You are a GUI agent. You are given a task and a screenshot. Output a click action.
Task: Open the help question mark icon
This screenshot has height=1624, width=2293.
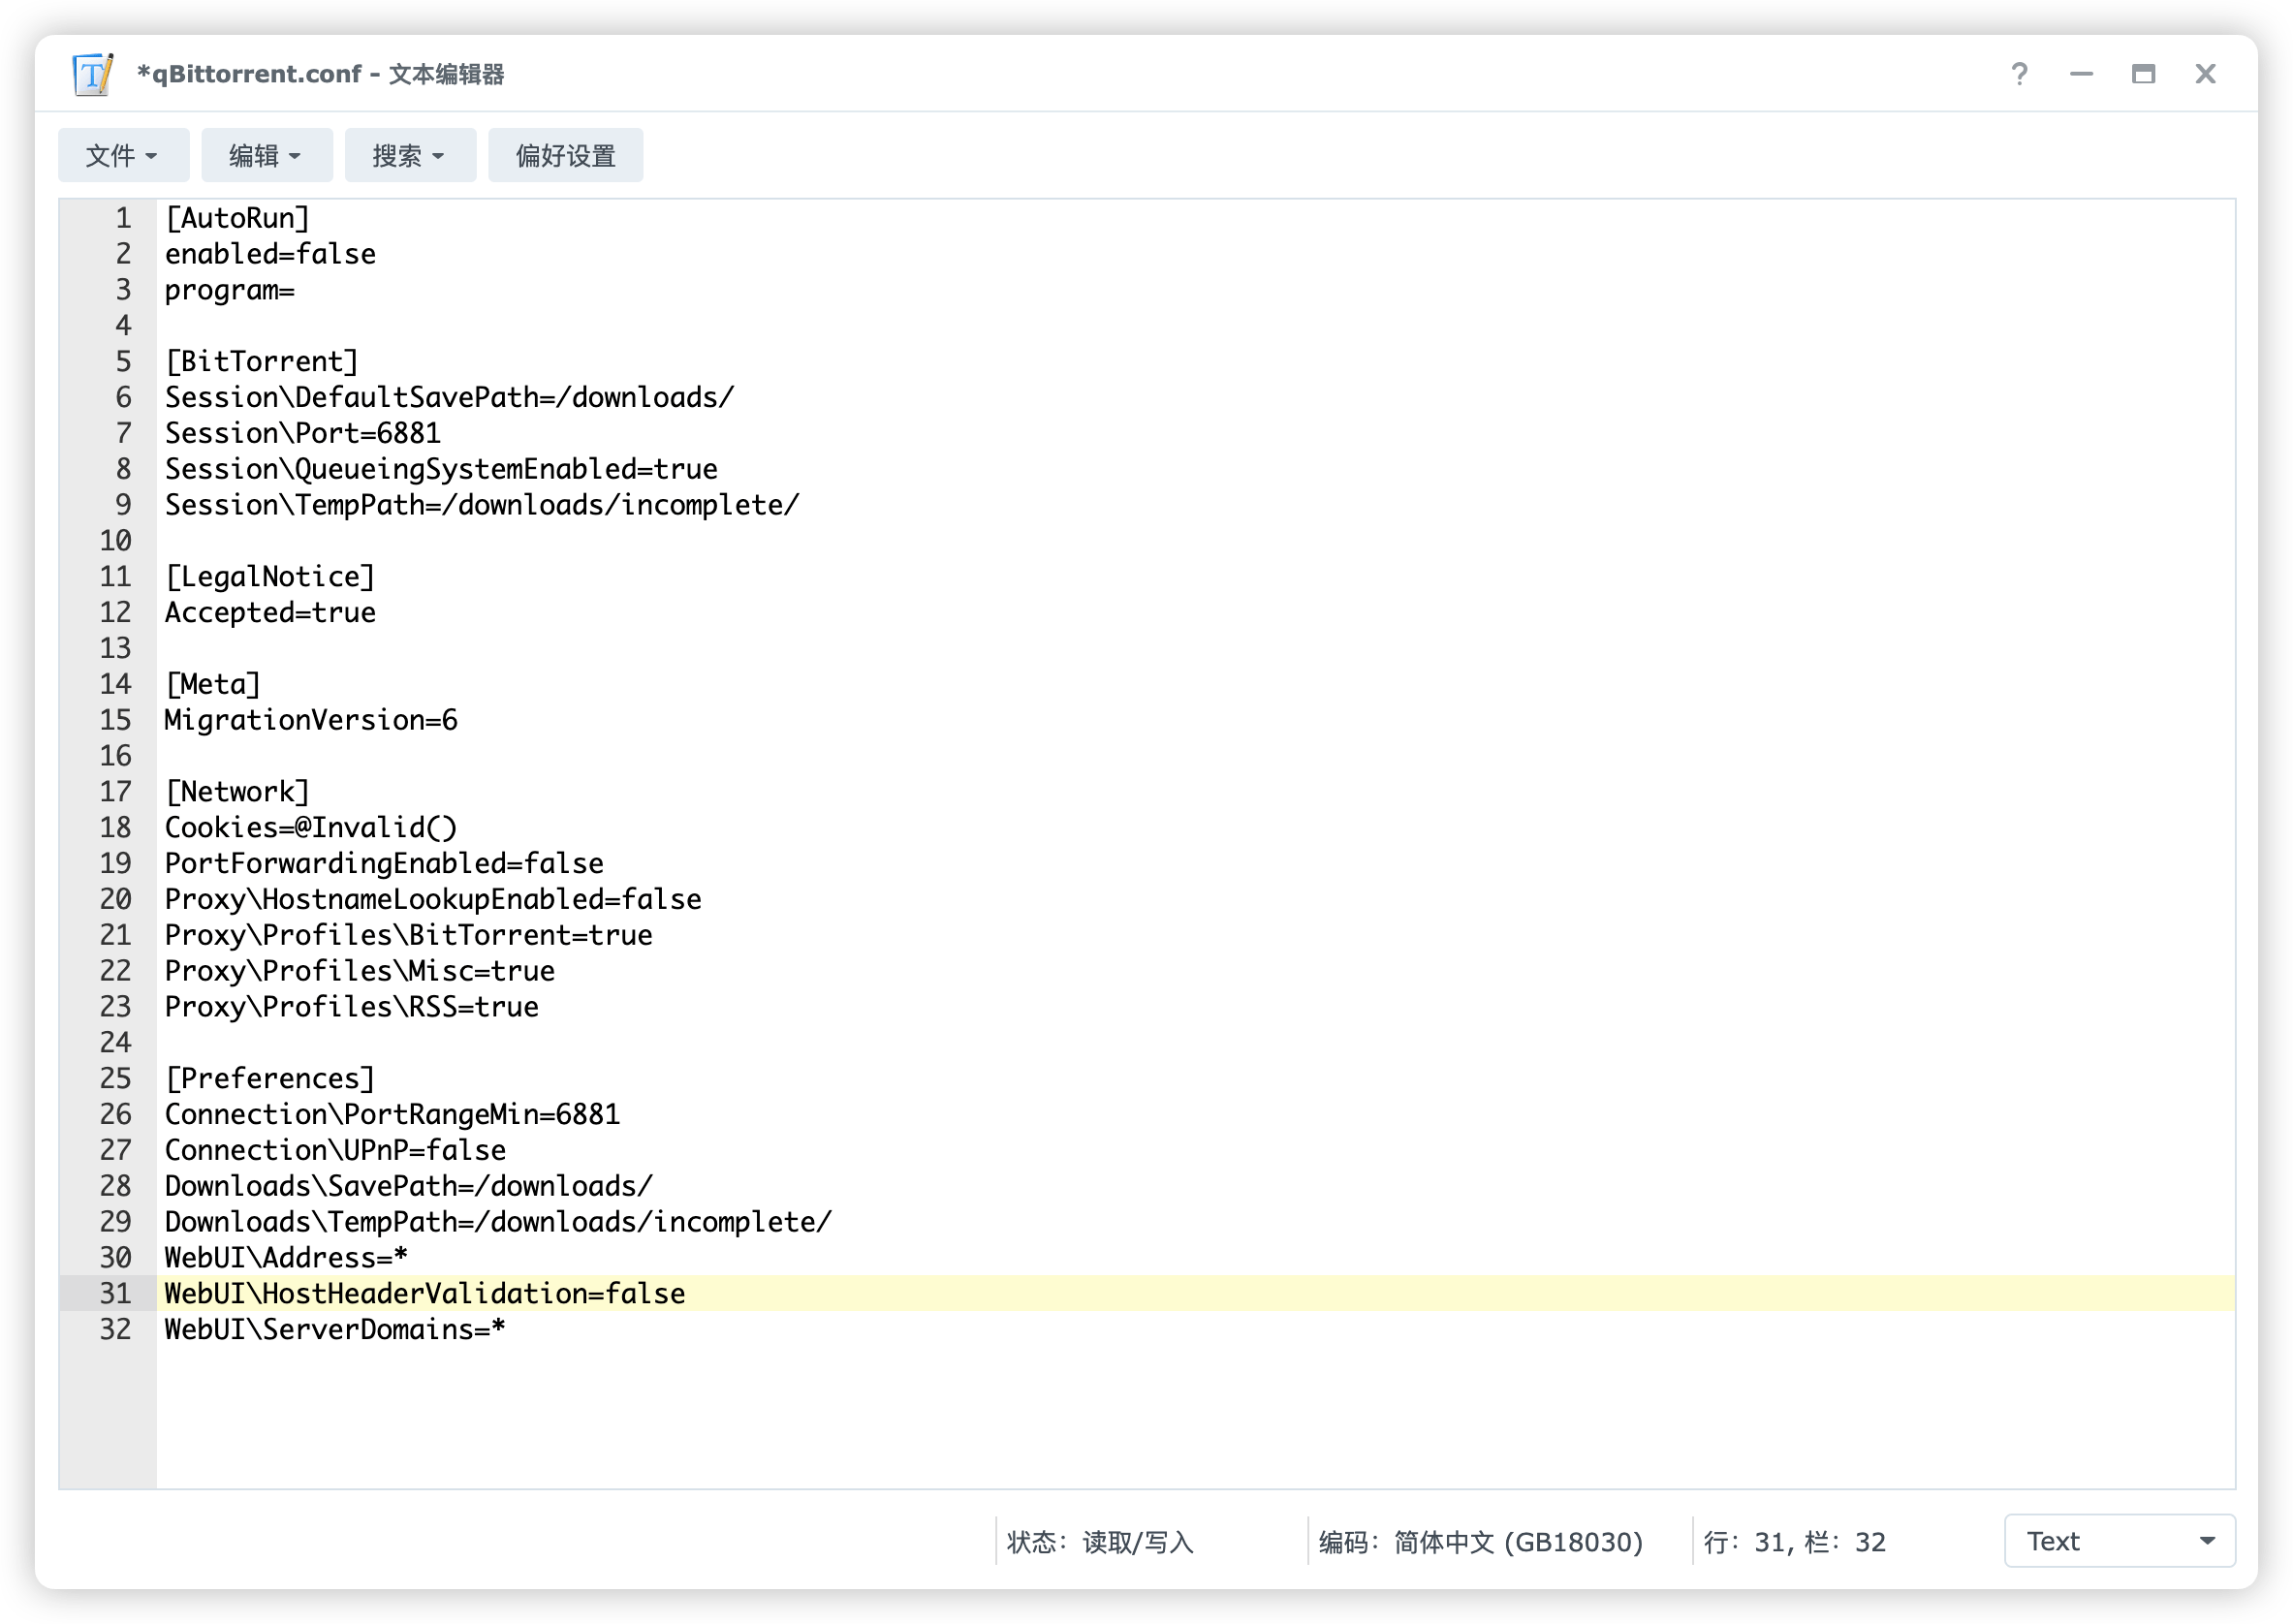[2019, 74]
